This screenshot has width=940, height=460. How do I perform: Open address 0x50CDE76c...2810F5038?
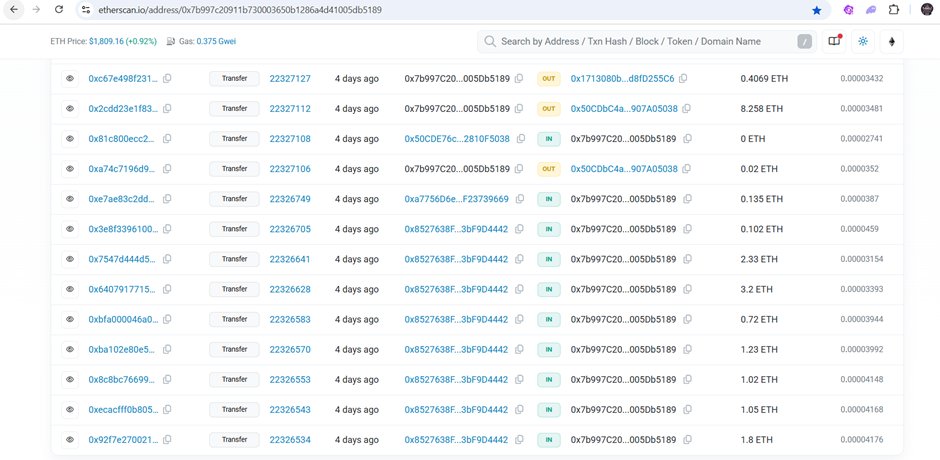click(x=457, y=139)
